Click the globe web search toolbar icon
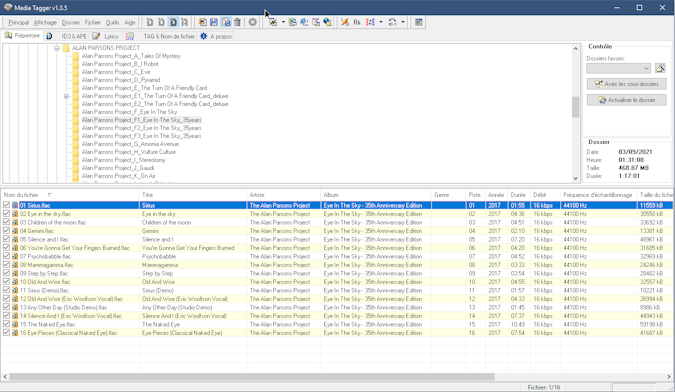Screen dimensions: 675x392 pos(328,22)
